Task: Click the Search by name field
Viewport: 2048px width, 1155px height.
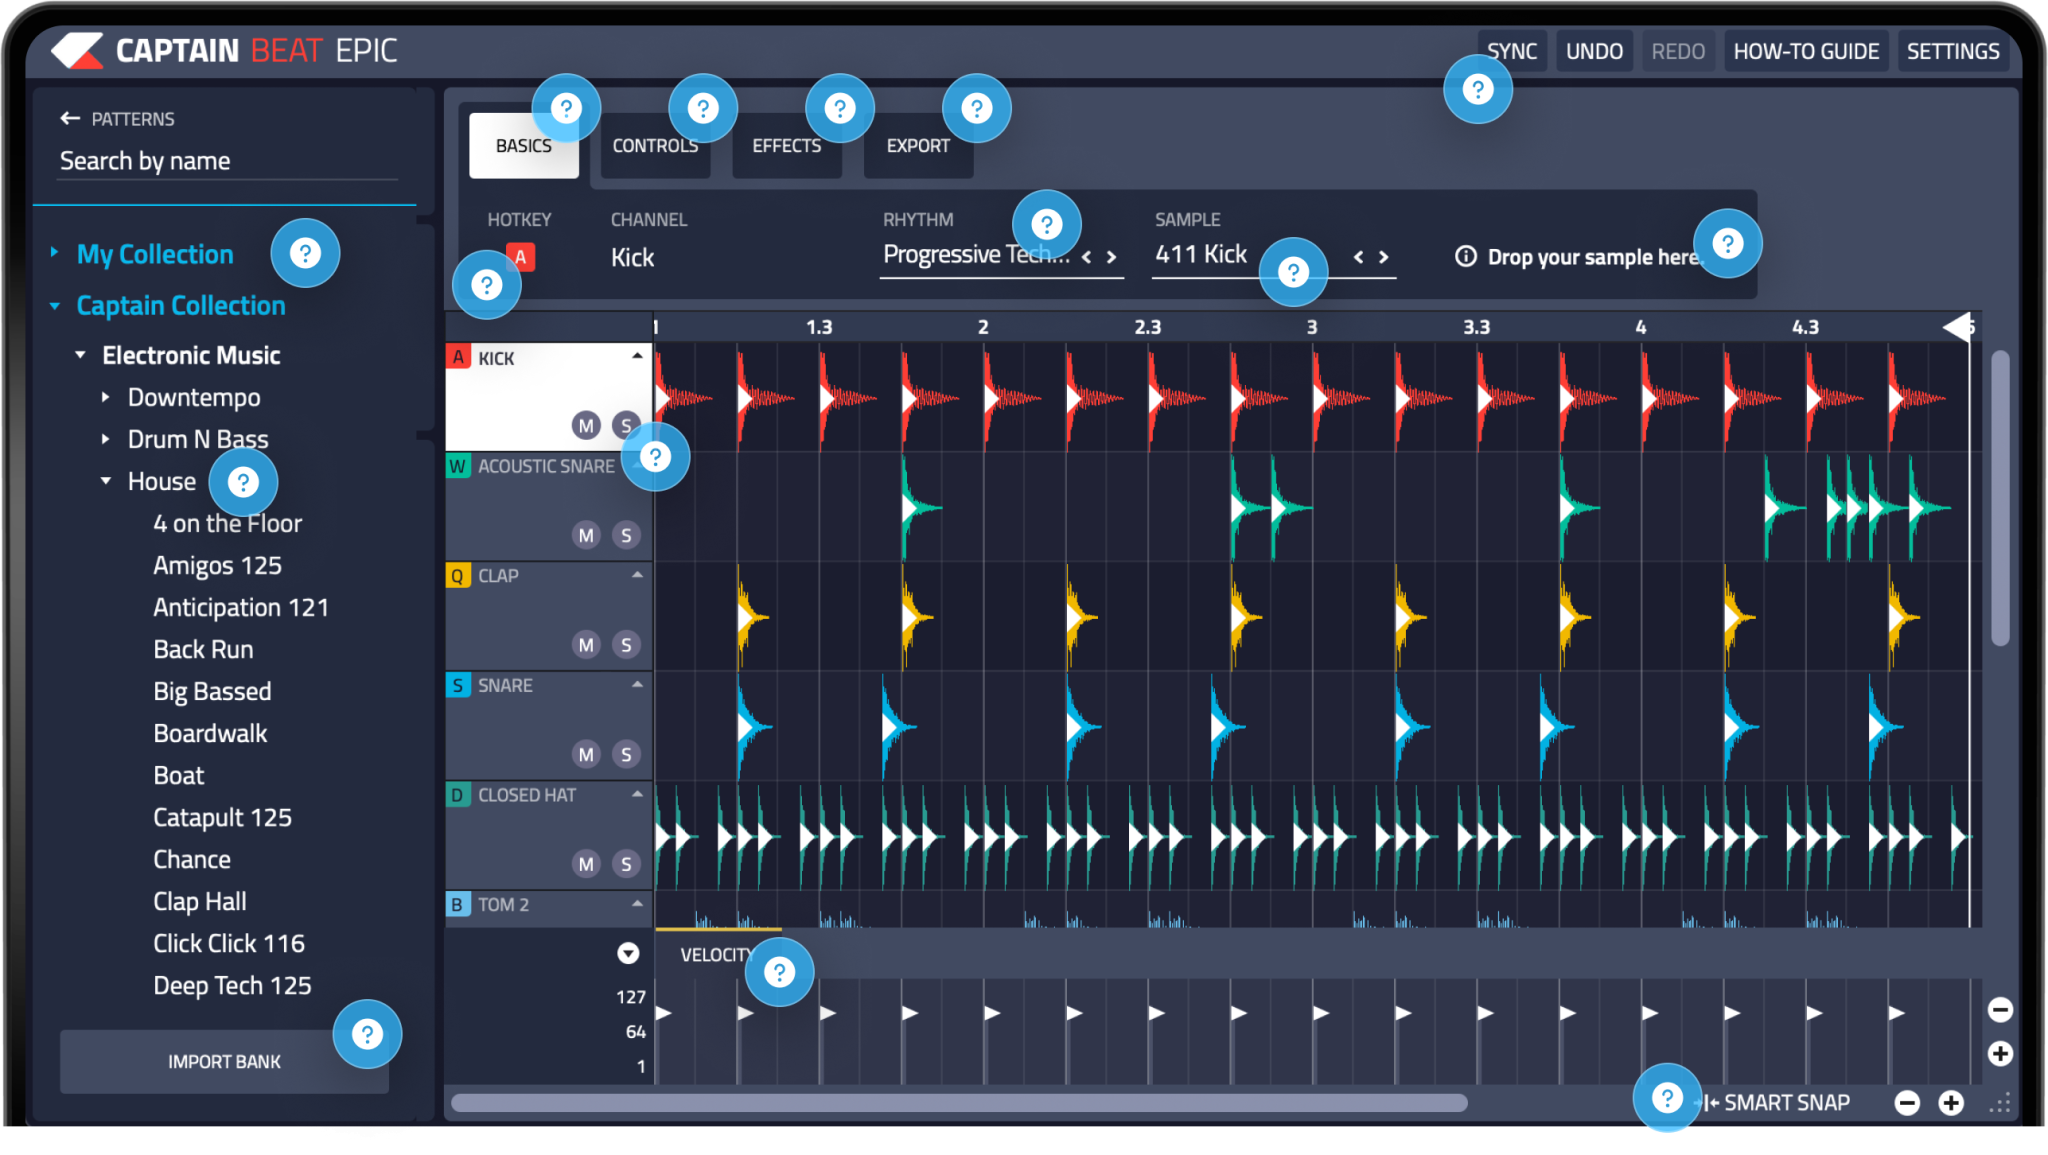Action: click(x=229, y=161)
